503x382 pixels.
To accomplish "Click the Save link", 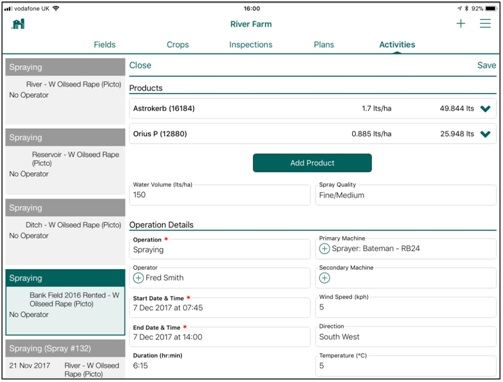I will pyautogui.click(x=487, y=65).
